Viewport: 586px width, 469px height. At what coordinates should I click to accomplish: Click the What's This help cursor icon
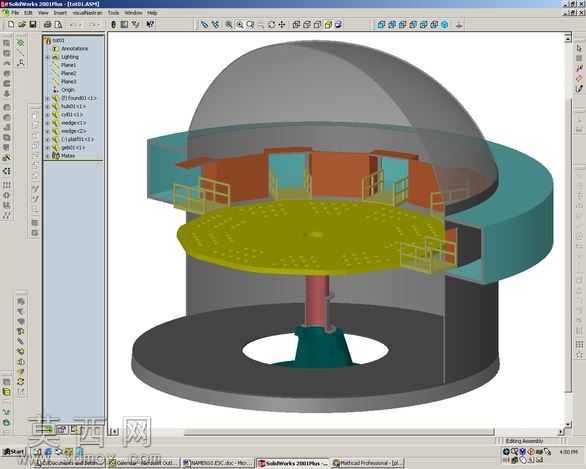point(150,25)
